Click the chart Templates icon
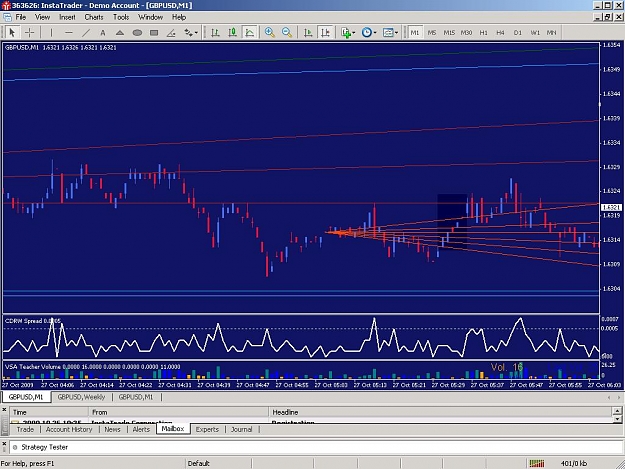The height and width of the screenshot is (469, 625). 387,33
